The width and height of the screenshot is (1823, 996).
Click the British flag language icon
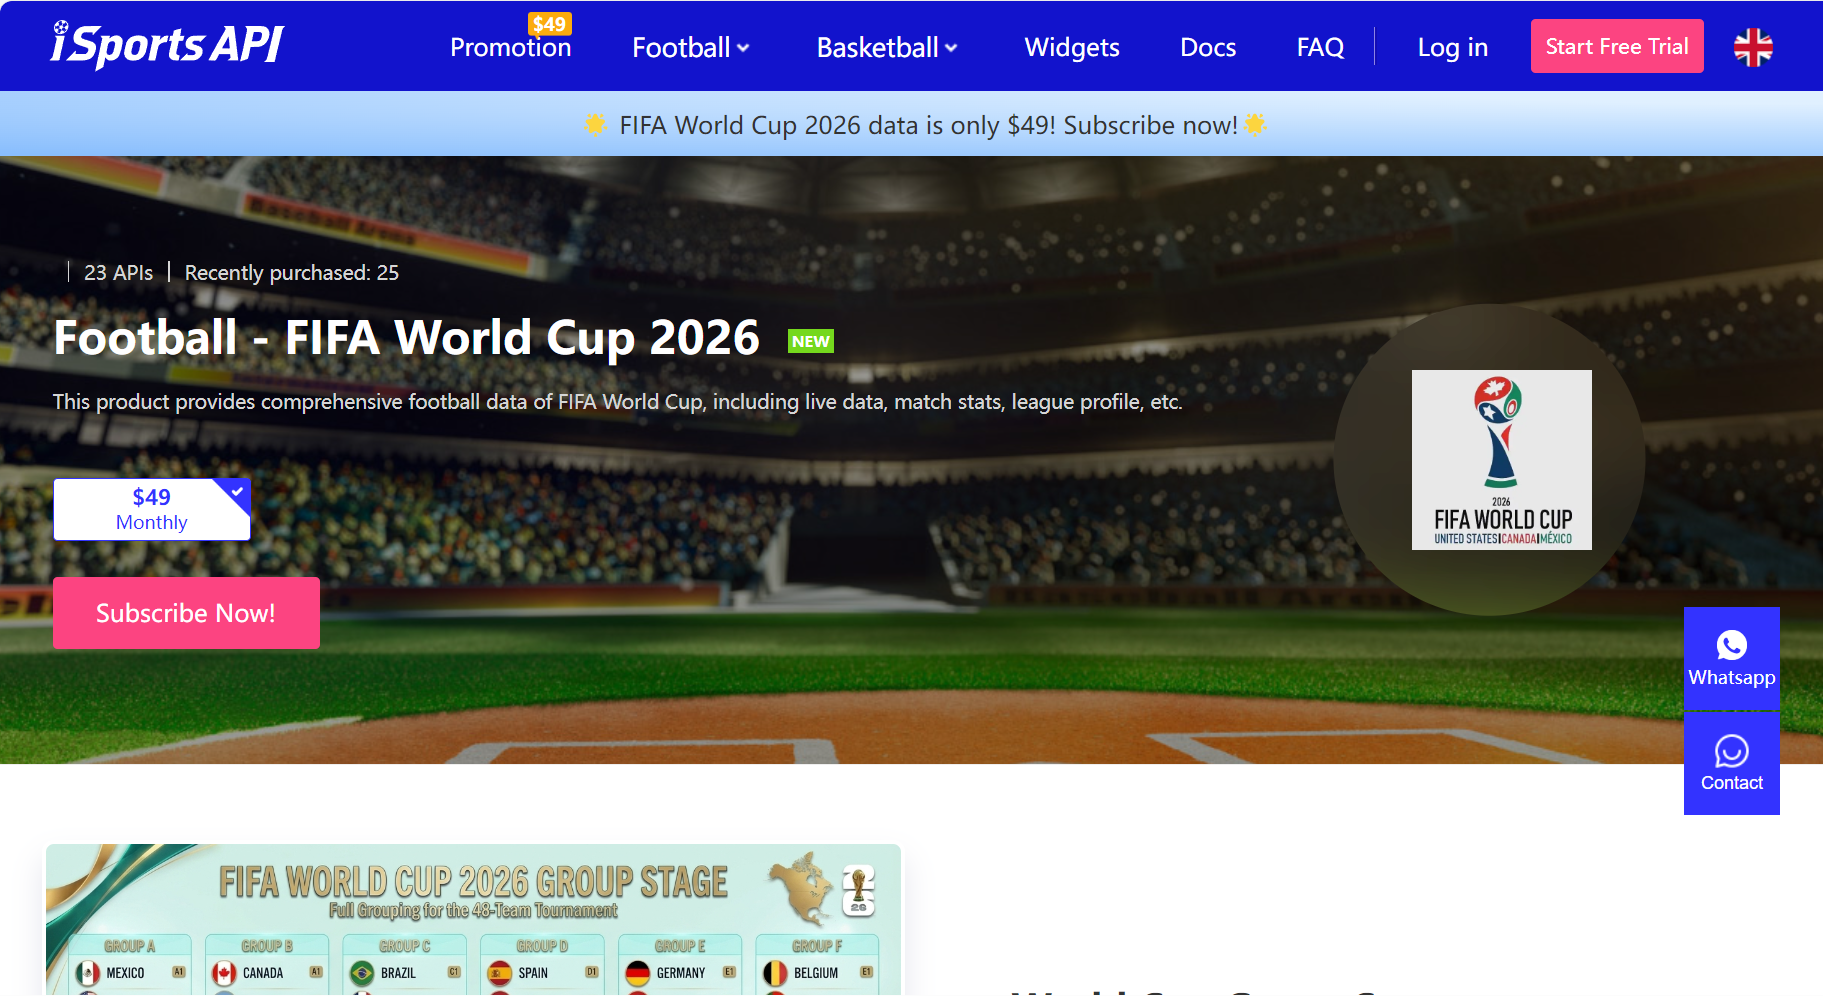1753,45
